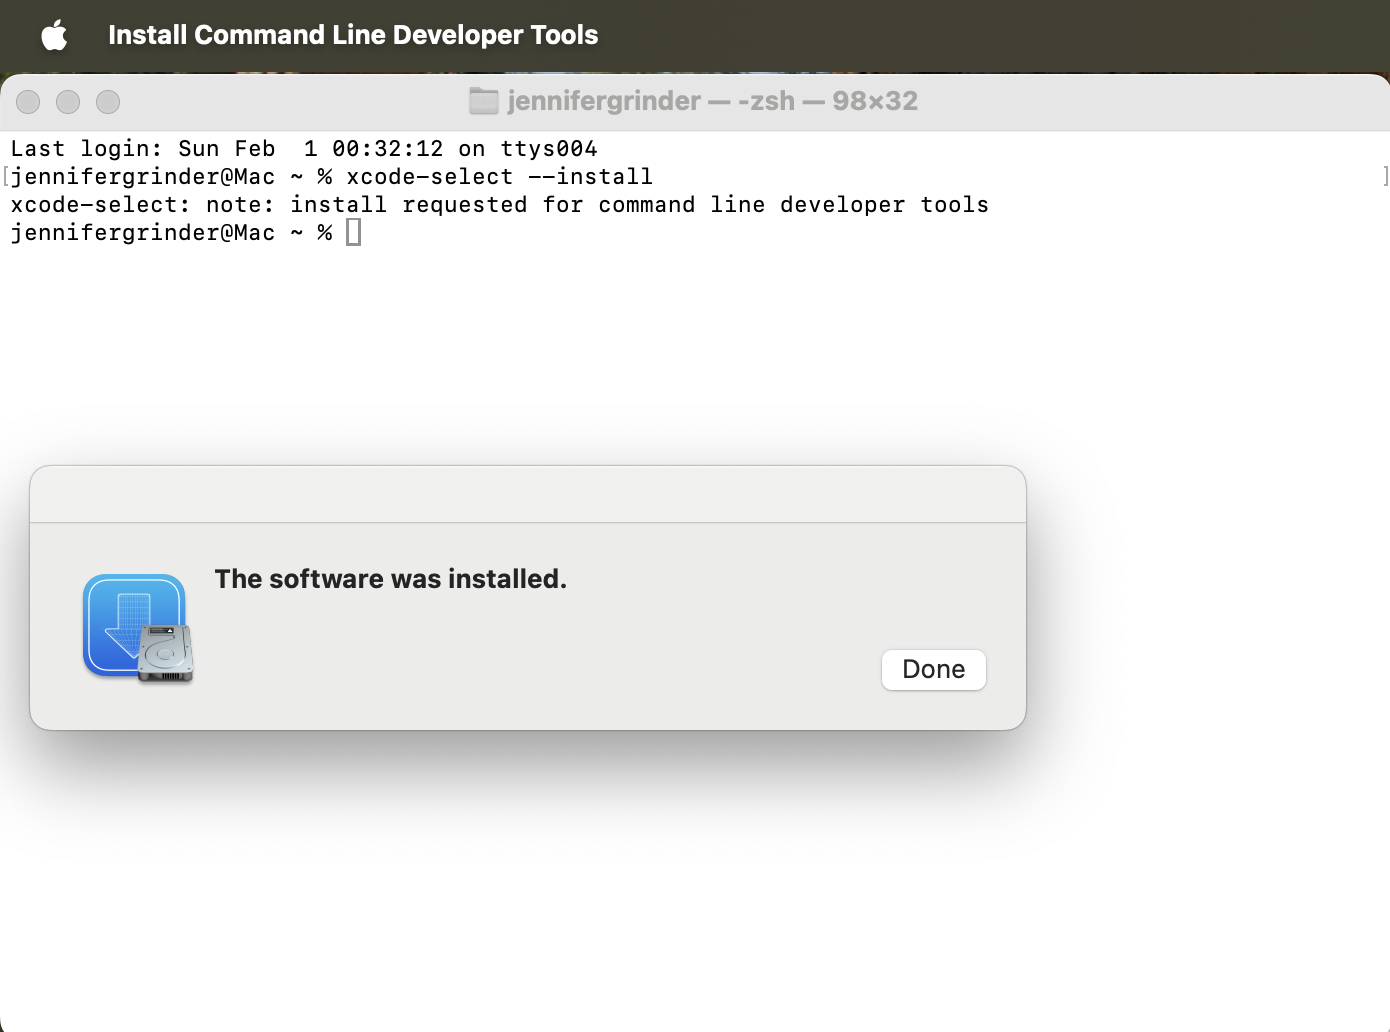
Task: Click the folder icon in Terminal title
Action: tap(484, 101)
